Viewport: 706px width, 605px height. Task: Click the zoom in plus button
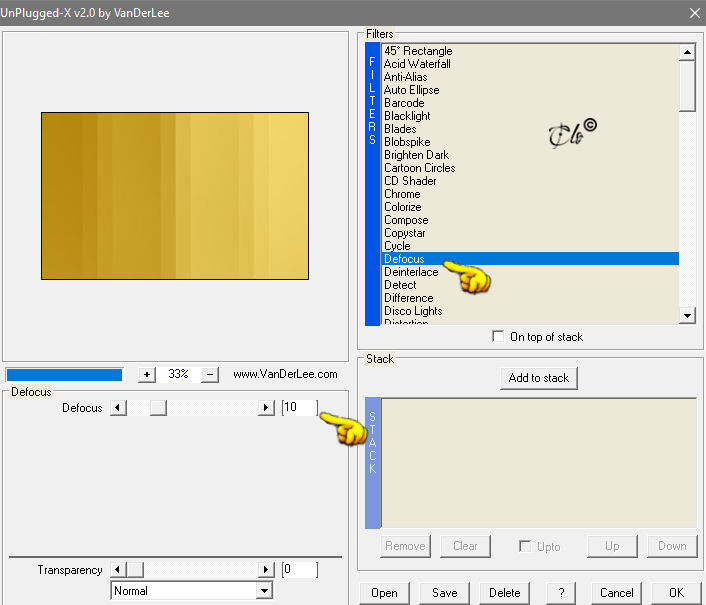pos(147,374)
